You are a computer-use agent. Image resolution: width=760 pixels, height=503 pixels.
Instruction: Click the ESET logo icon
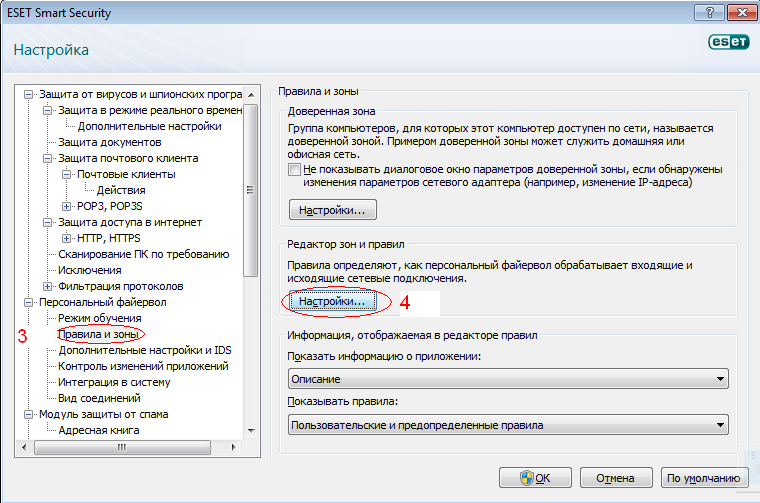[x=728, y=42]
